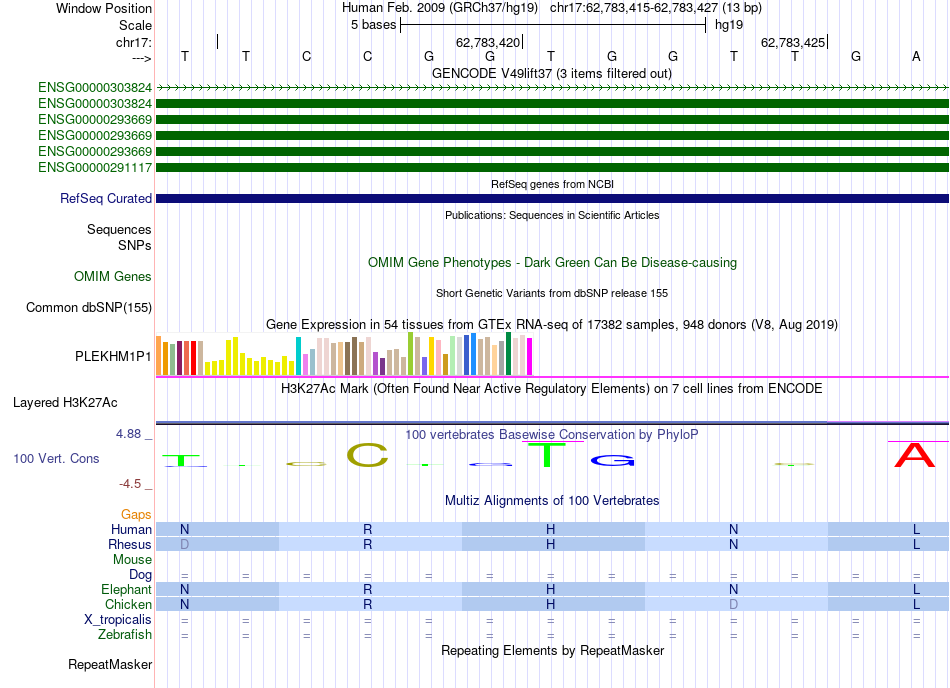
Task: Open Repeating Elements by RepeatMasker title
Action: click(552, 650)
